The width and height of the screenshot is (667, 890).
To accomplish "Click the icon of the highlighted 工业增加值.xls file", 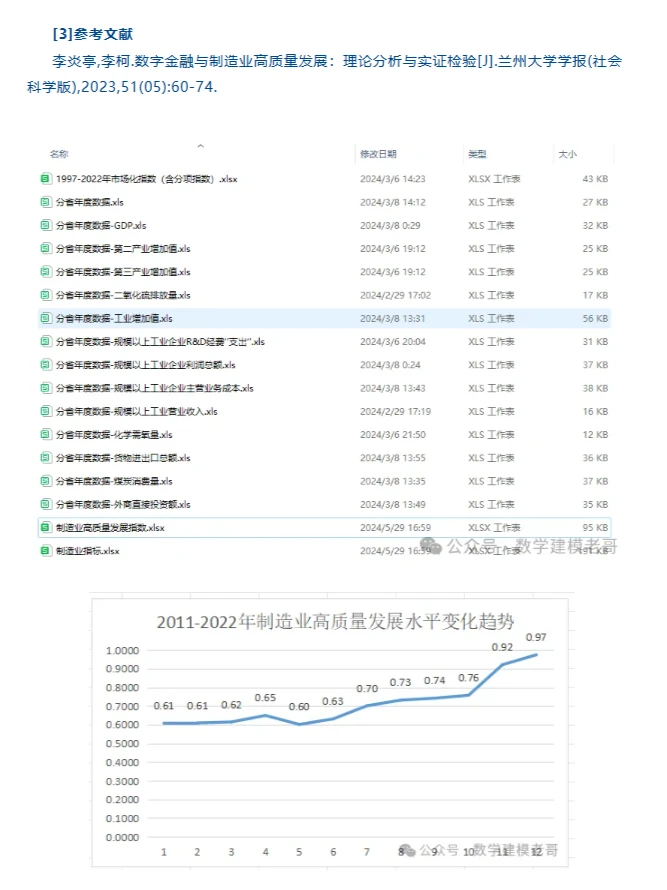I will 45,318.
